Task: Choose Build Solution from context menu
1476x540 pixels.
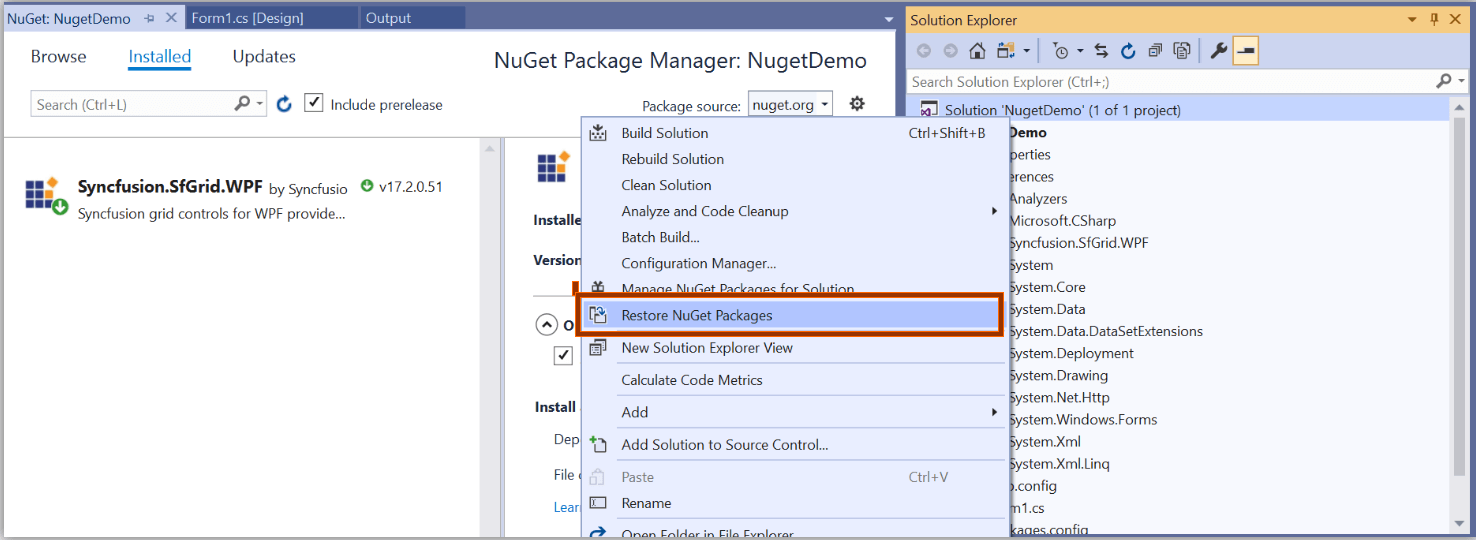Action: [664, 133]
